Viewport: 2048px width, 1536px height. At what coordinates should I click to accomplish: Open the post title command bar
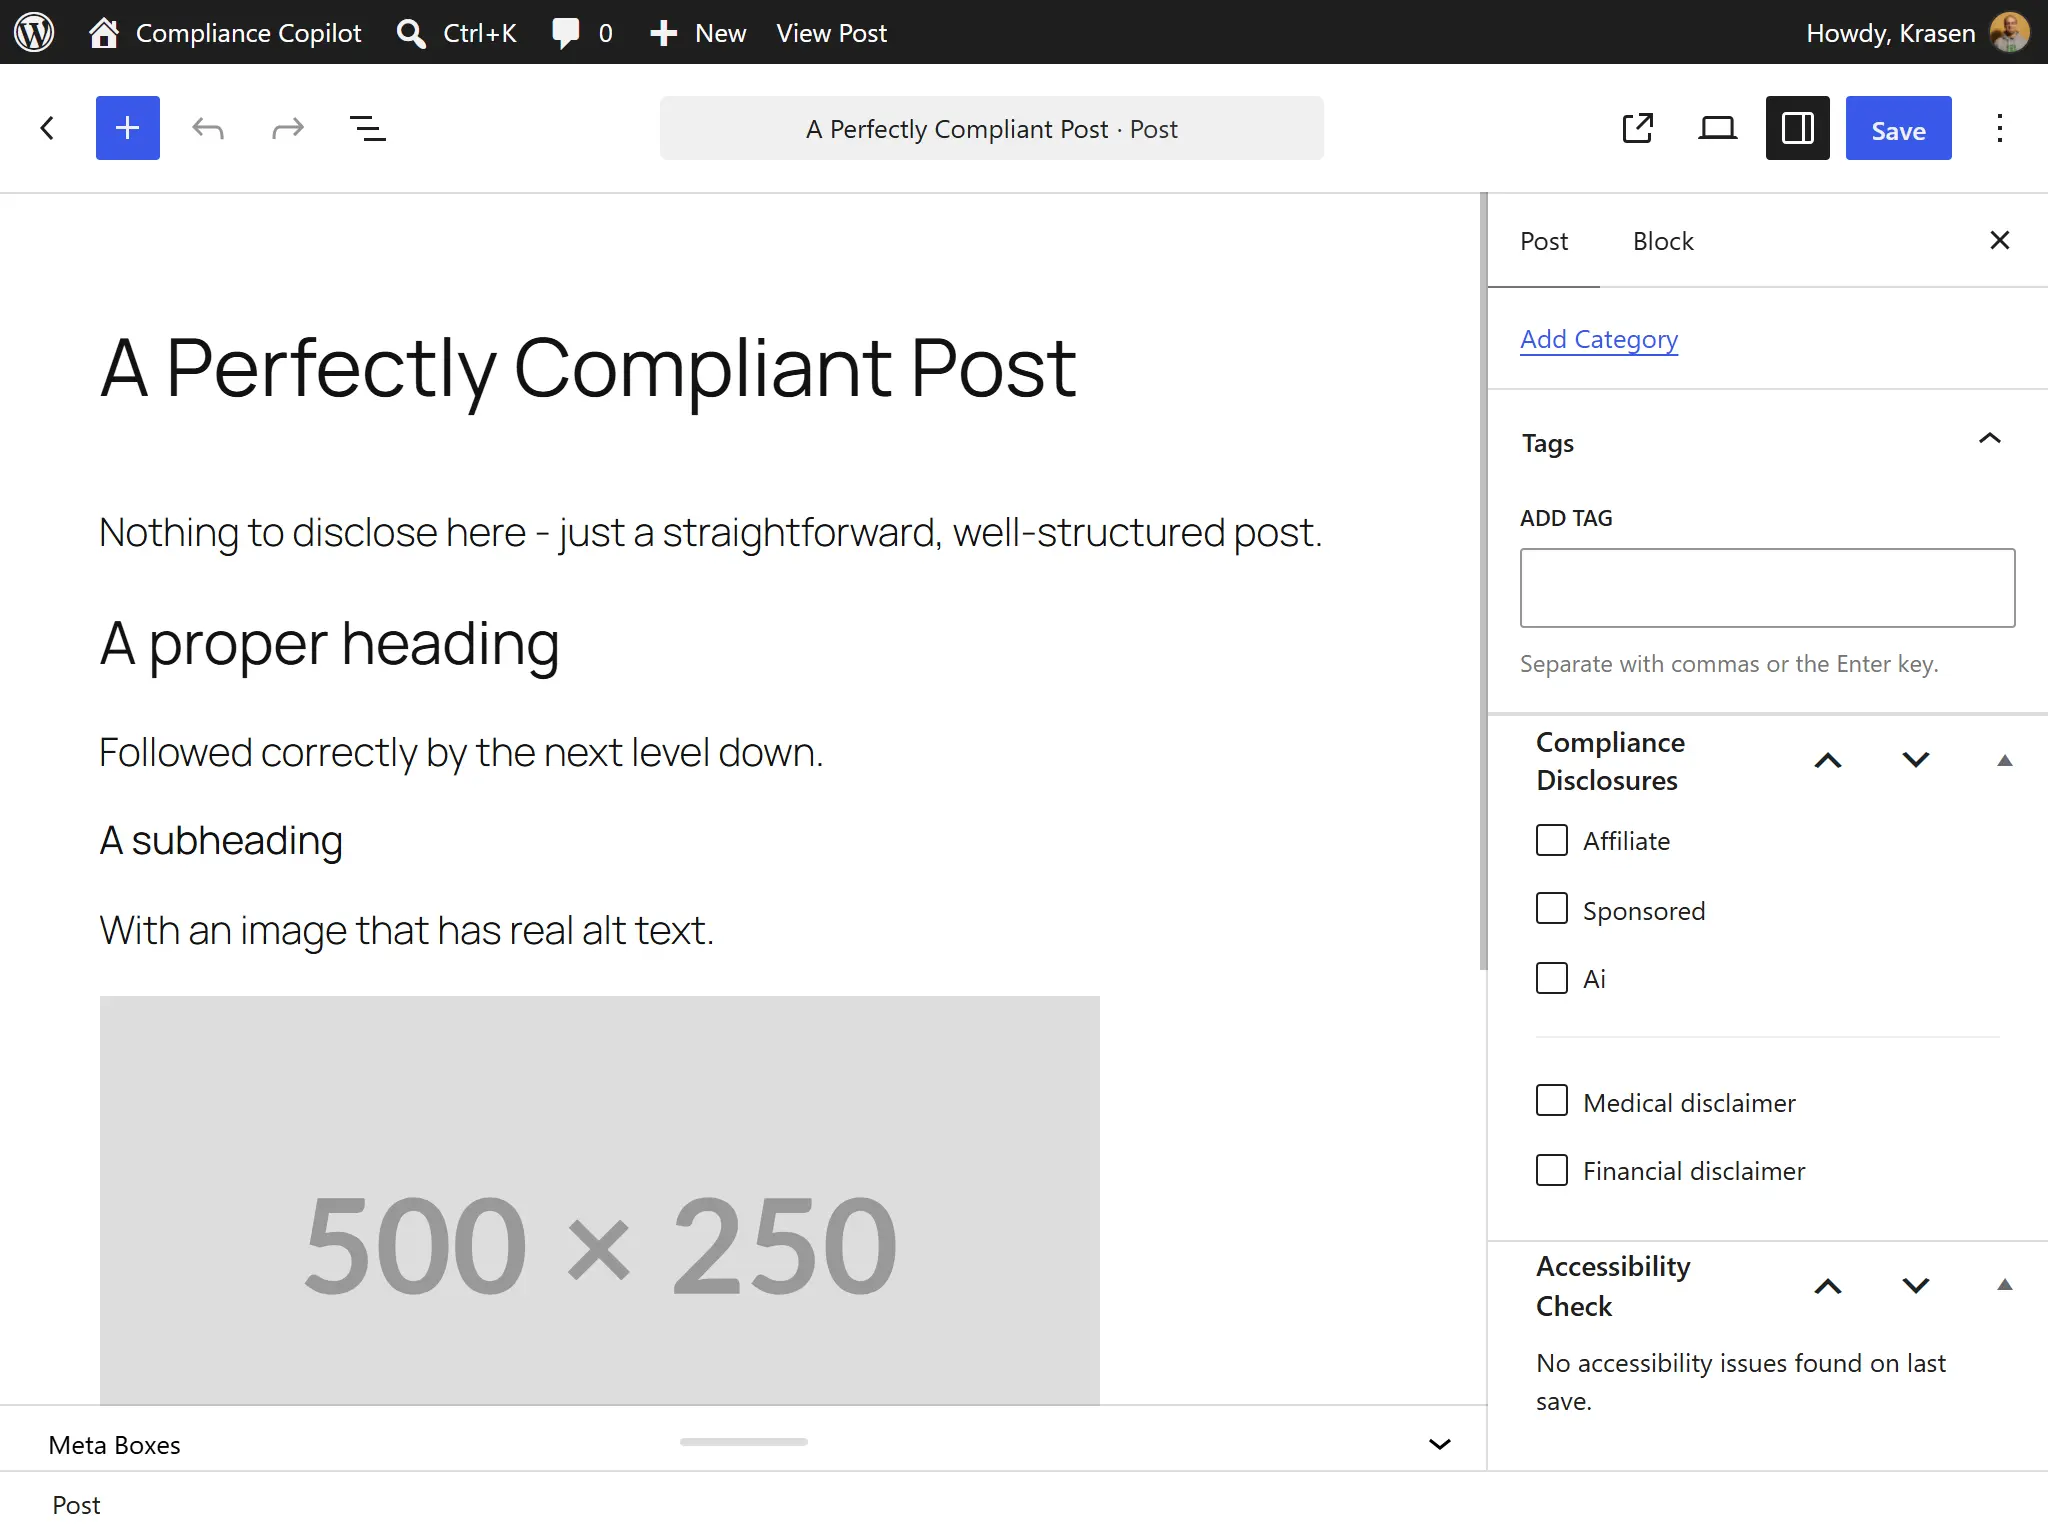(x=991, y=128)
